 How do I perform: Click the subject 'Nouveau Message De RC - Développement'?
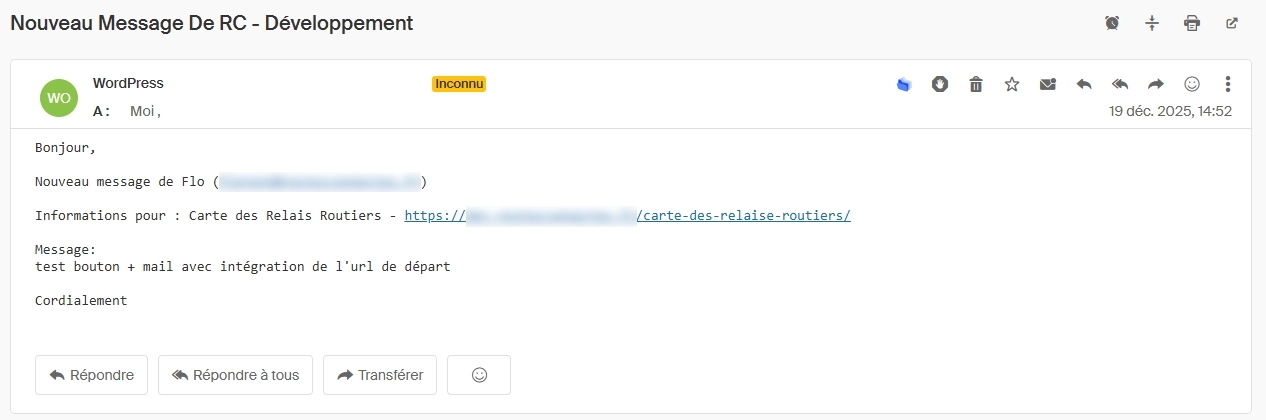tap(212, 23)
